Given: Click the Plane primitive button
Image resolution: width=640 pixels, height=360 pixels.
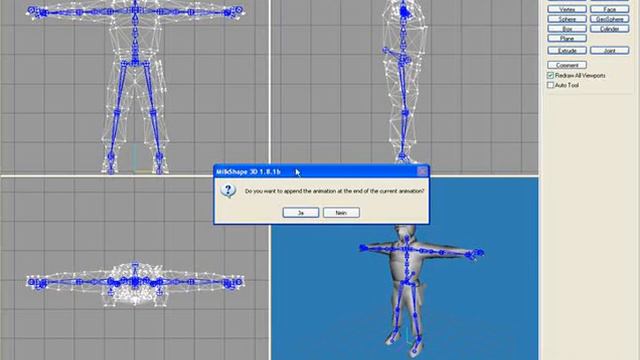Looking at the screenshot, I should click(567, 38).
